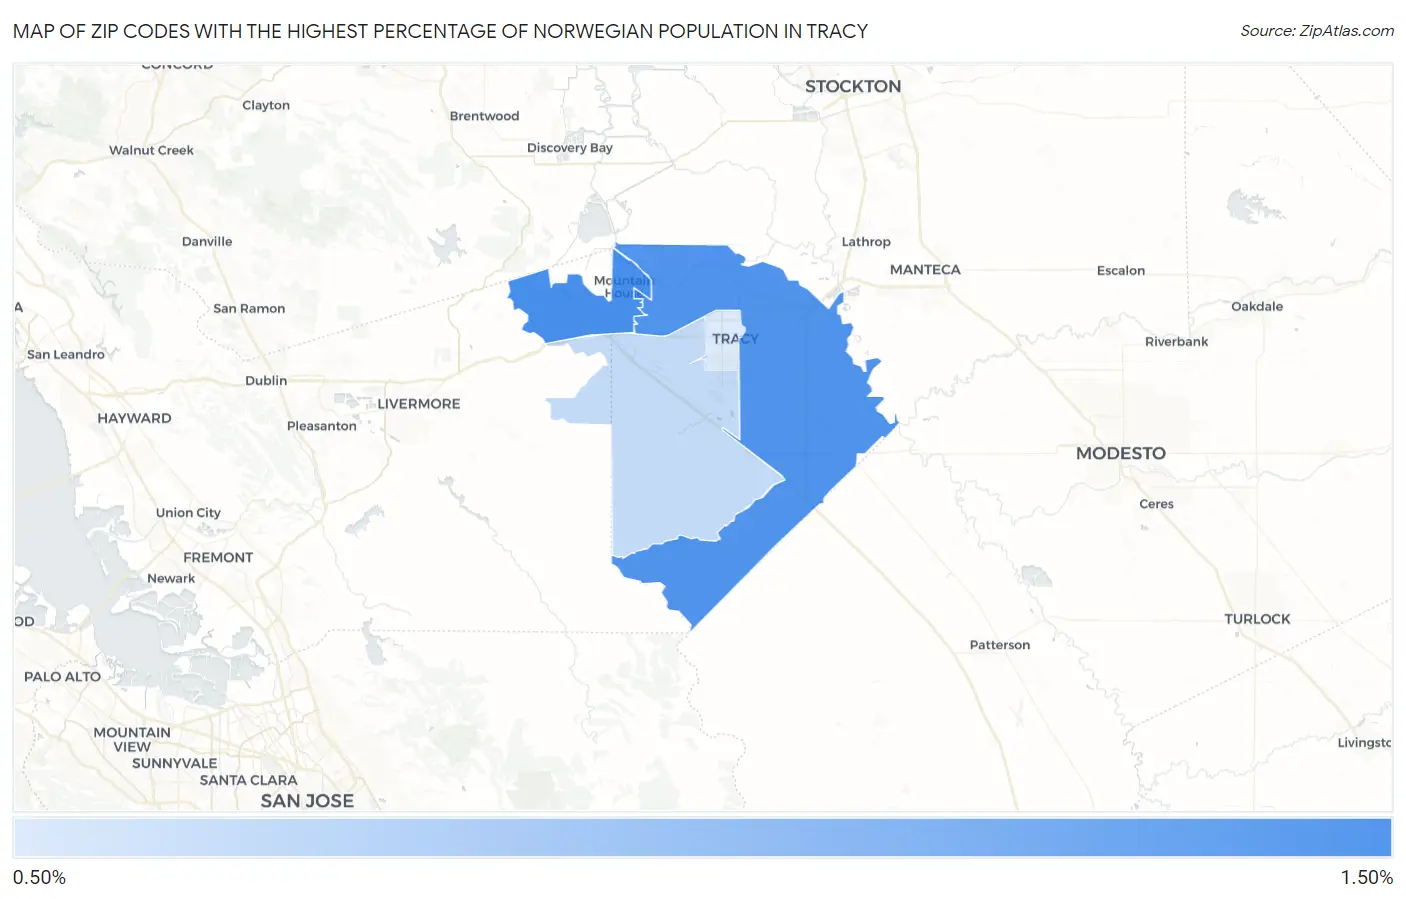Select the MODESTO city label
Screen dimensions: 1406x899
pos(1121,453)
